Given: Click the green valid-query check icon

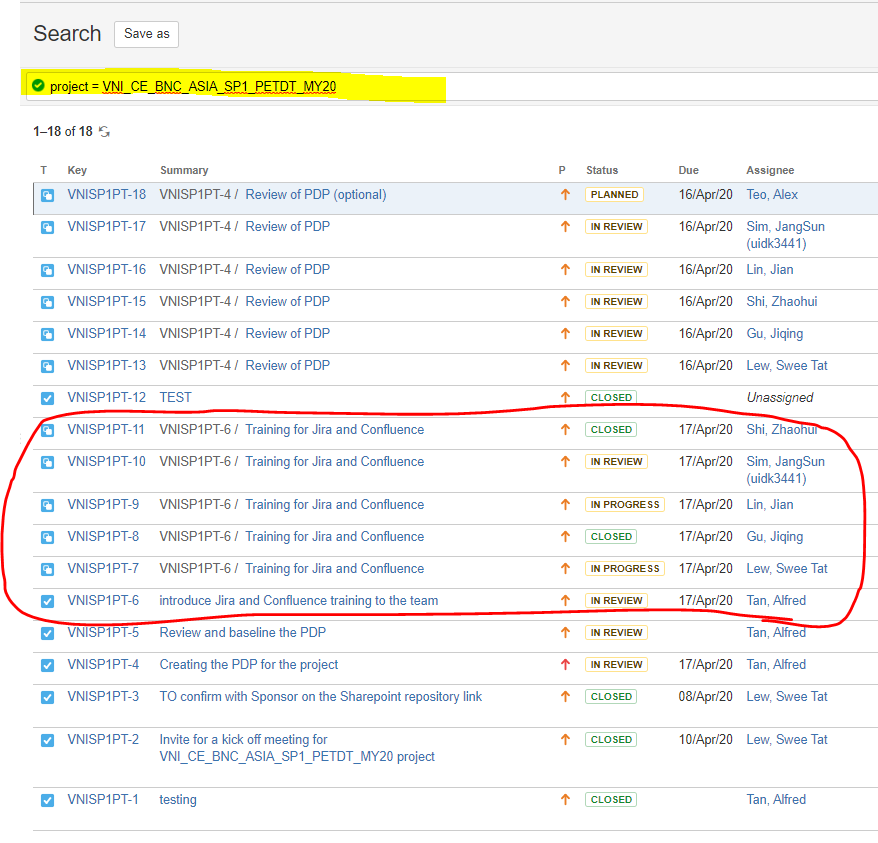Looking at the screenshot, I should (x=38, y=86).
